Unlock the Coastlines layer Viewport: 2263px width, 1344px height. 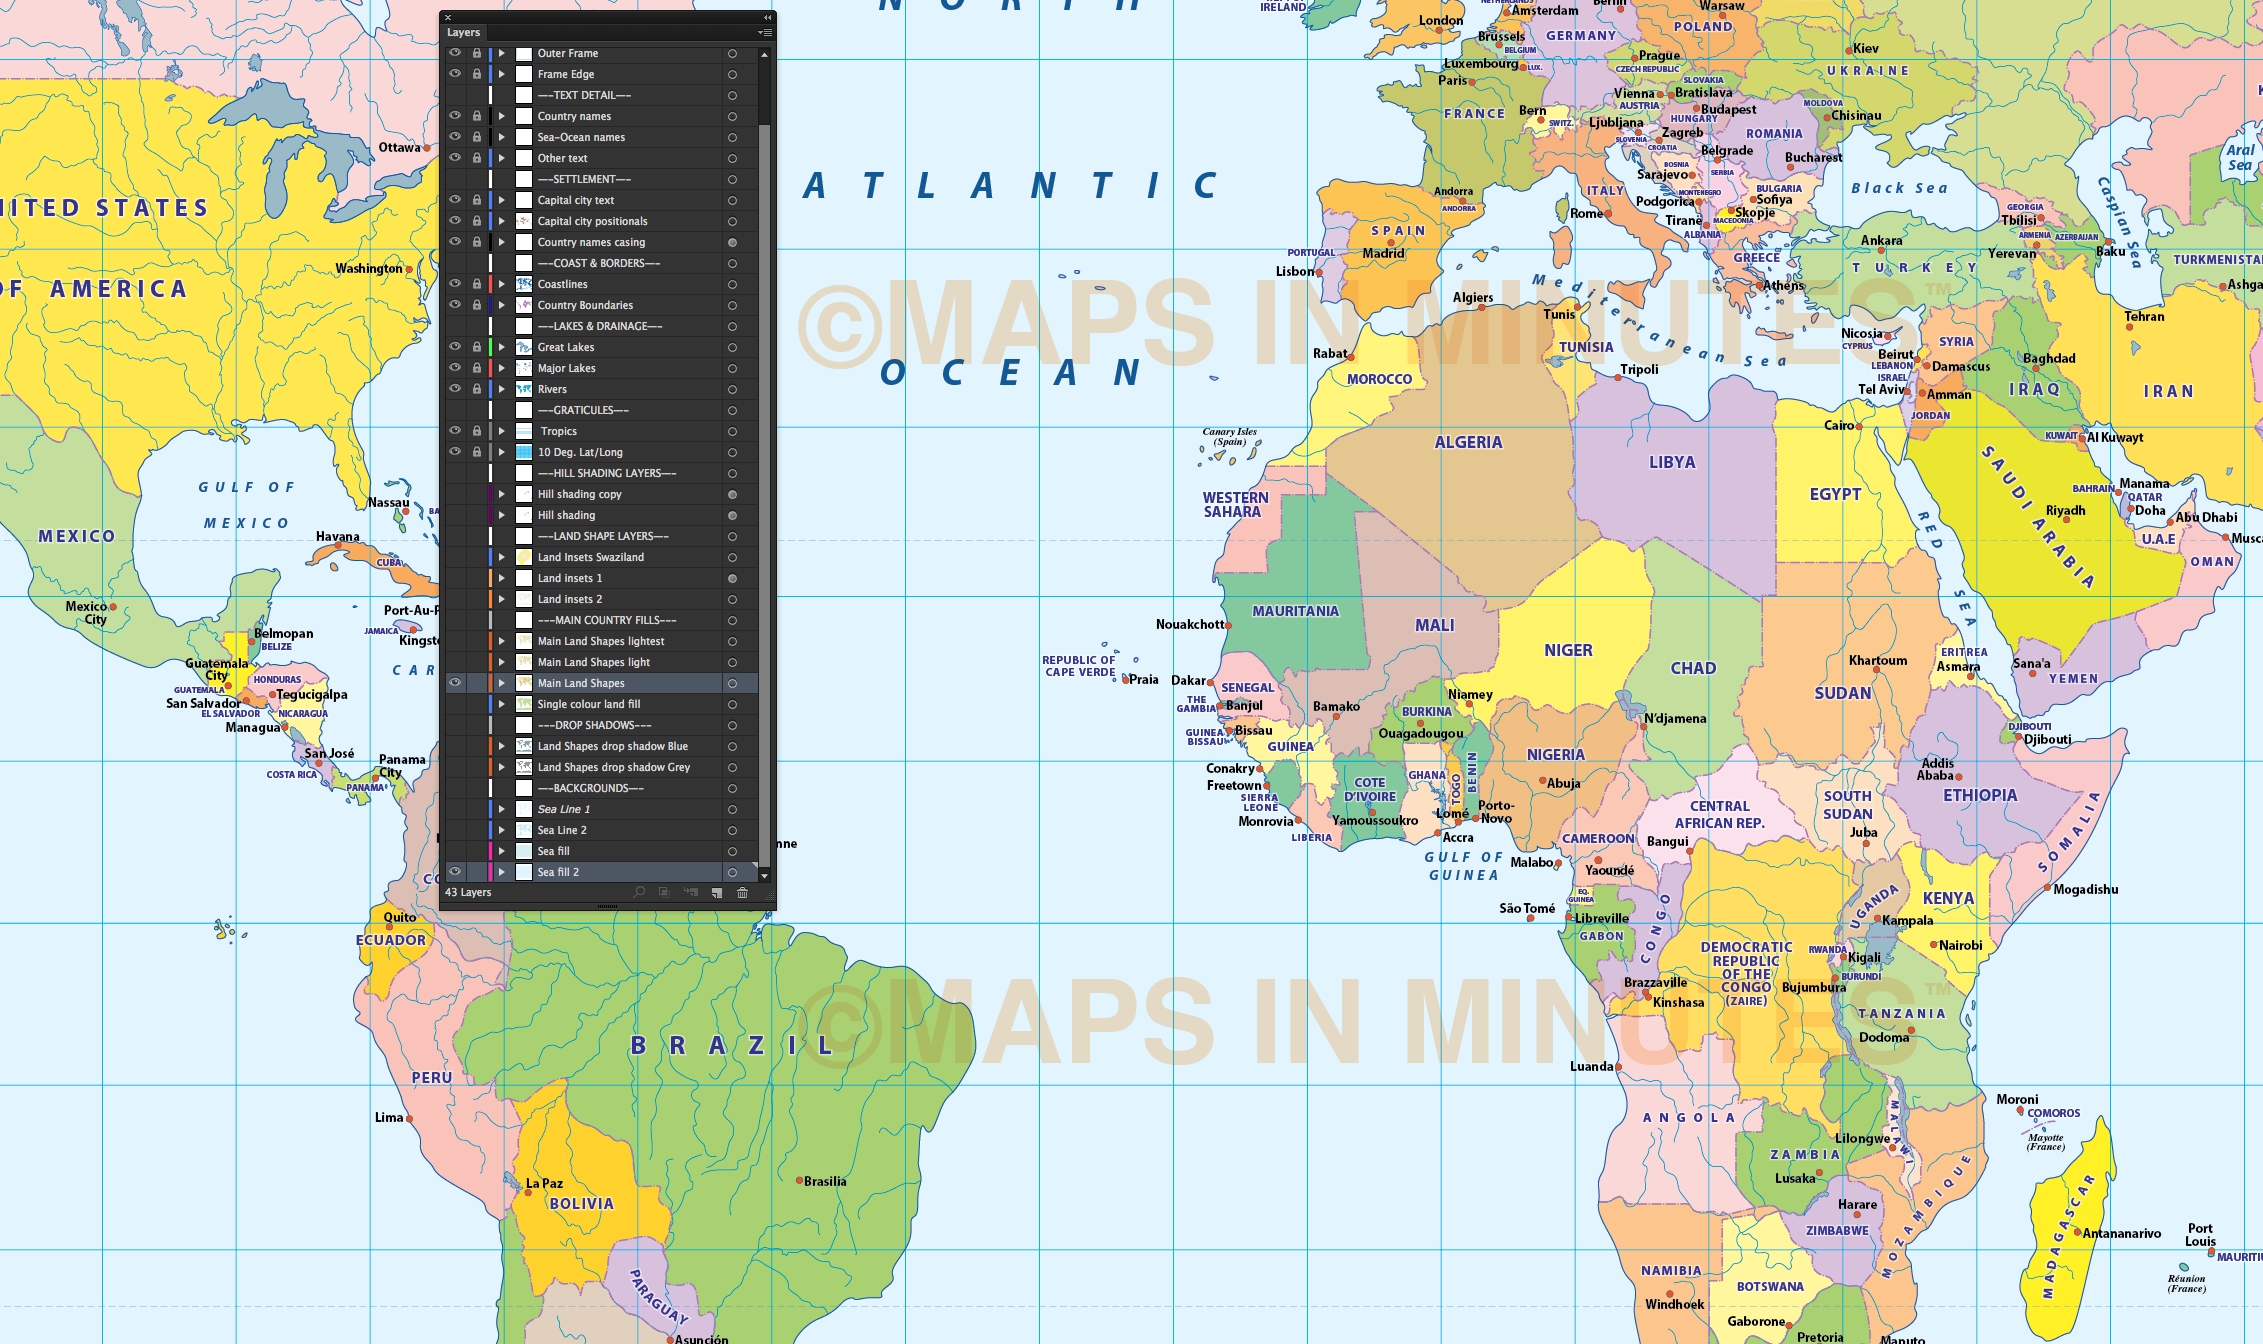coord(476,284)
